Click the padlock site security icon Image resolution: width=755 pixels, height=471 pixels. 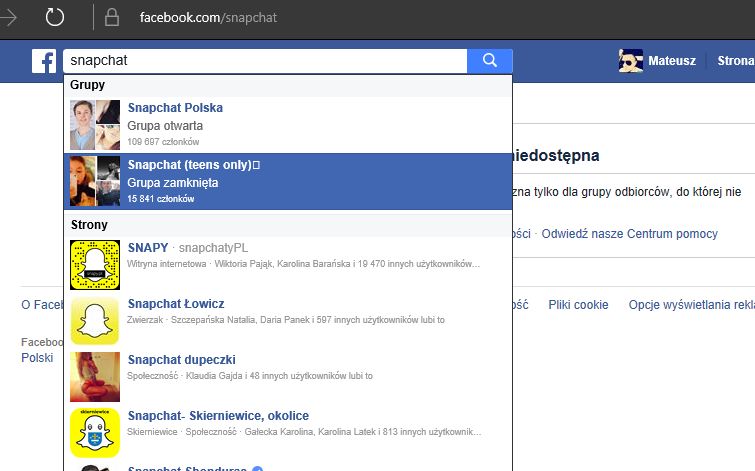(x=112, y=18)
